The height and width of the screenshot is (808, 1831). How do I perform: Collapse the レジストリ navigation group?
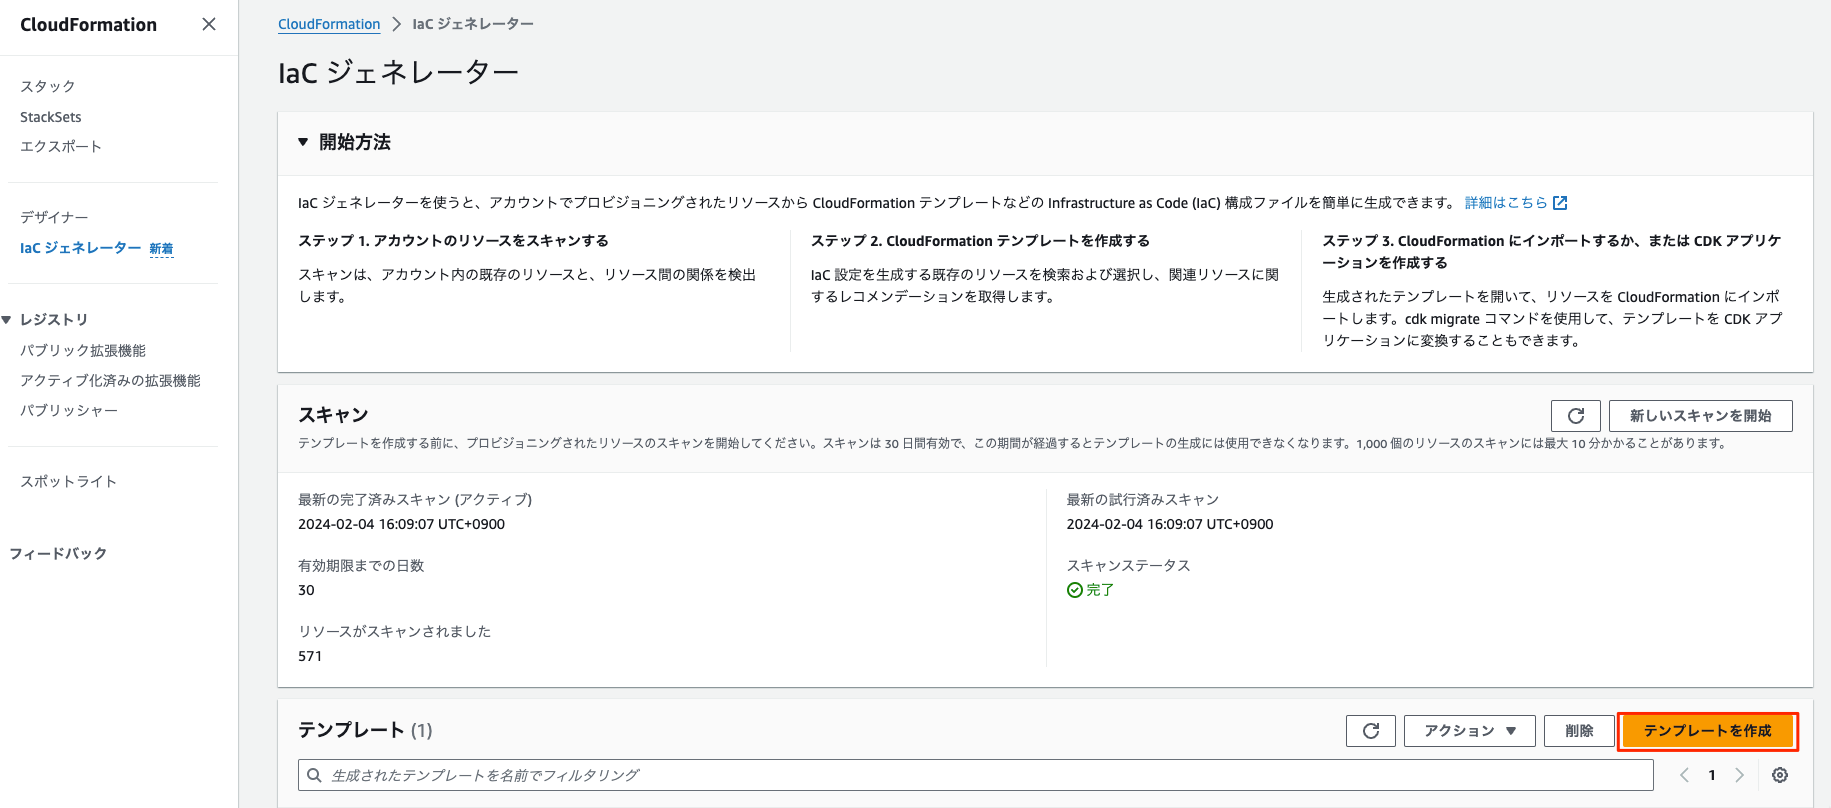coord(7,320)
